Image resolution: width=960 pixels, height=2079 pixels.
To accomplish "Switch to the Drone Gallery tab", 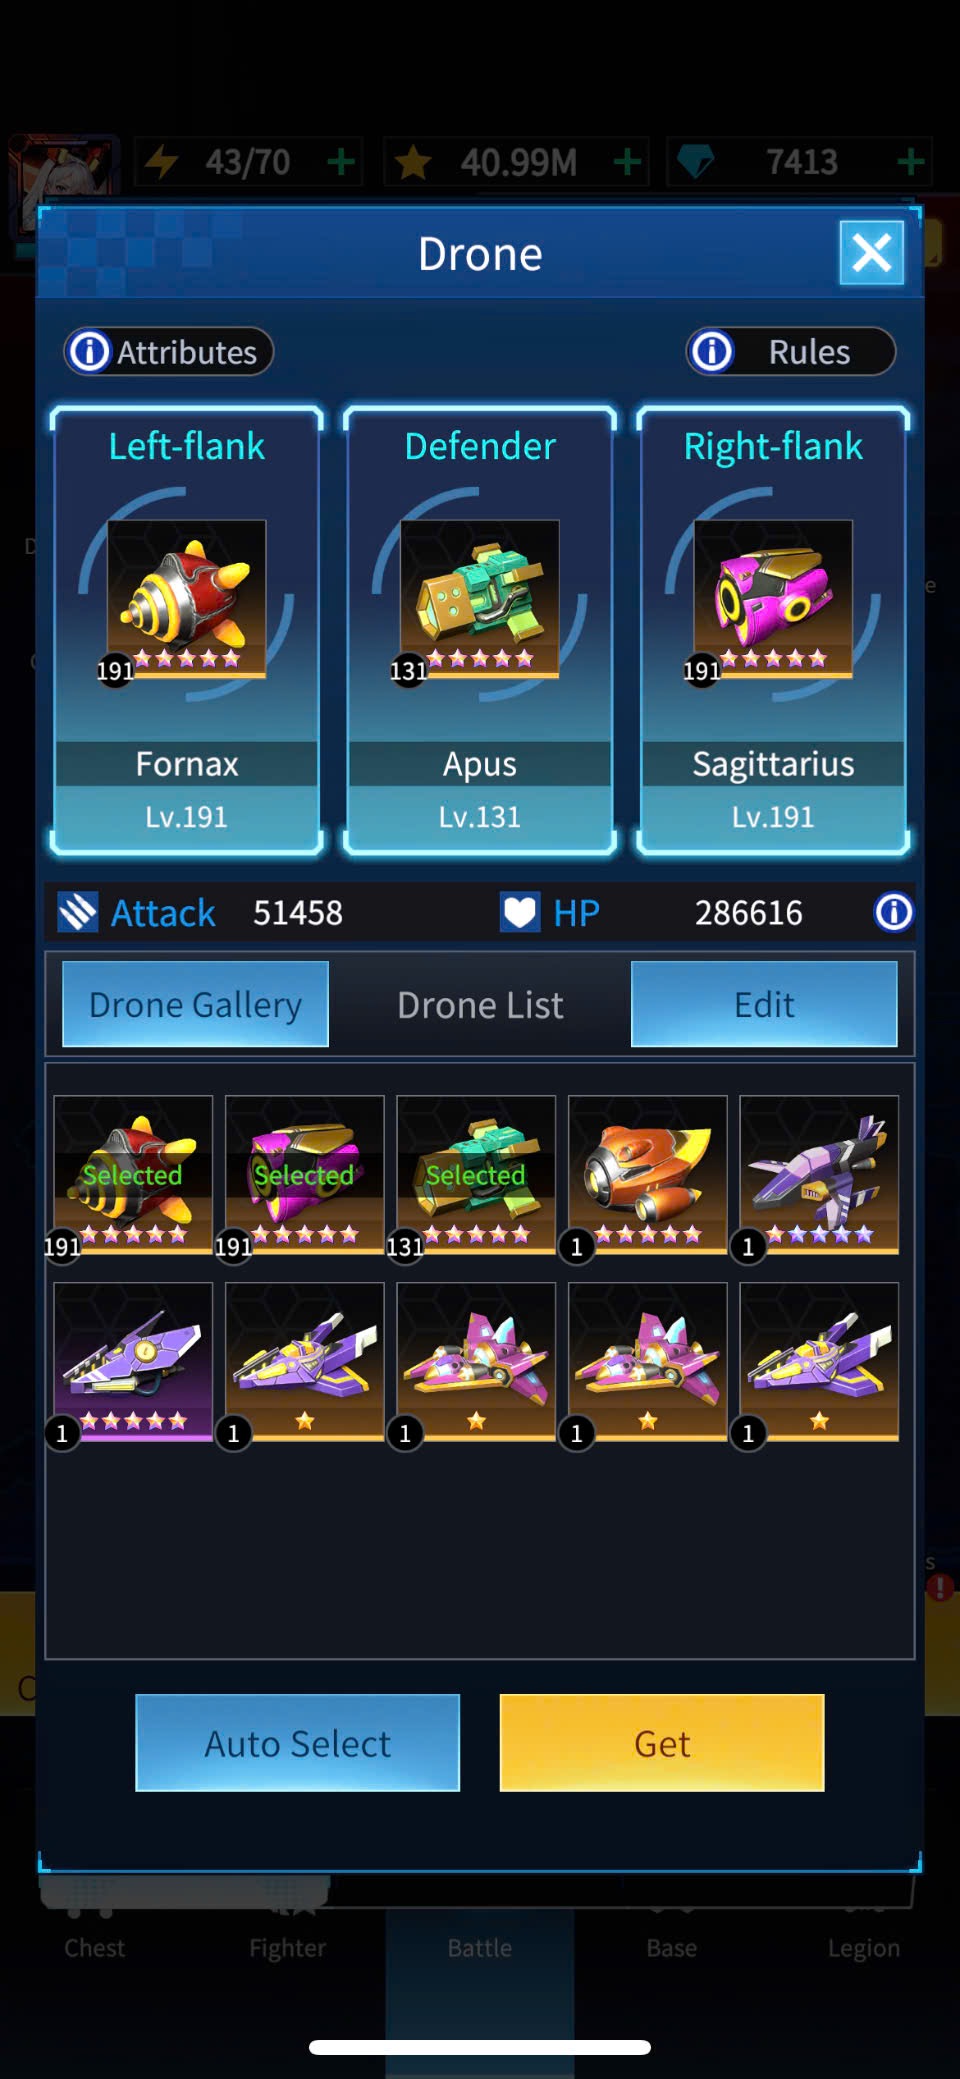I will pos(195,1004).
